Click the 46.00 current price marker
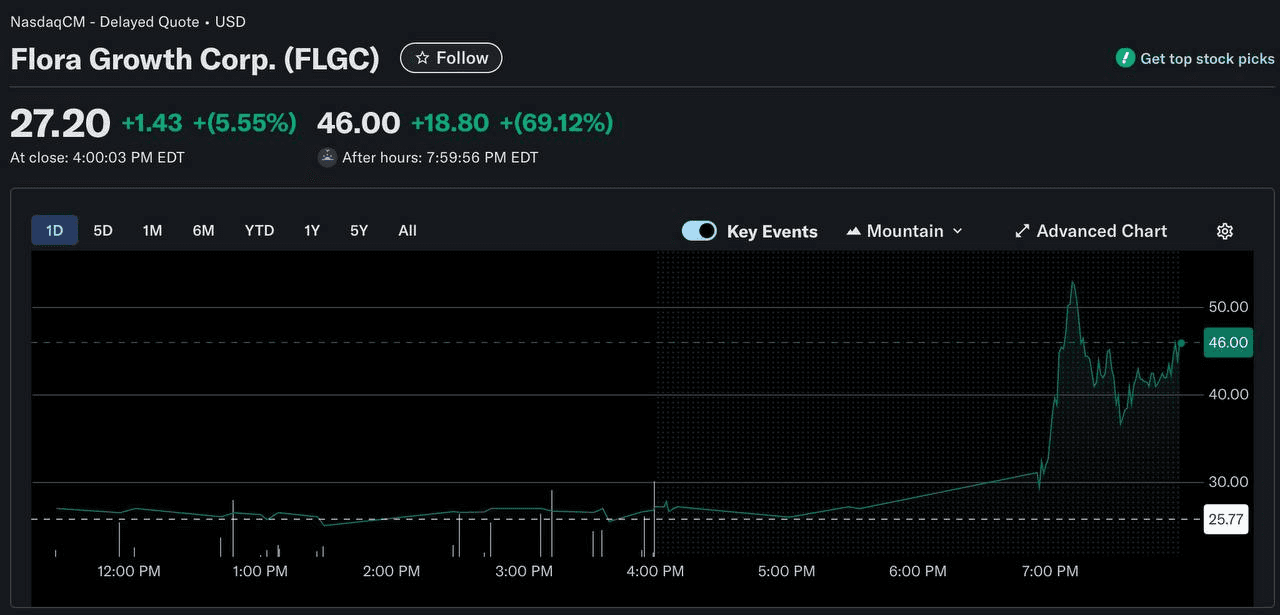This screenshot has height=615, width=1280. point(1228,342)
